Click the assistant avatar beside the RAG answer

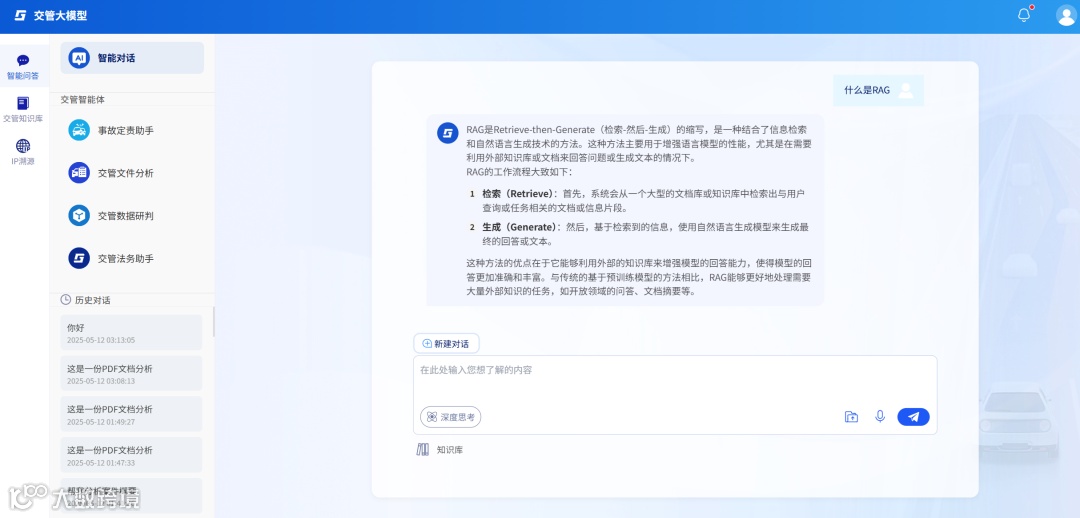[x=448, y=133]
